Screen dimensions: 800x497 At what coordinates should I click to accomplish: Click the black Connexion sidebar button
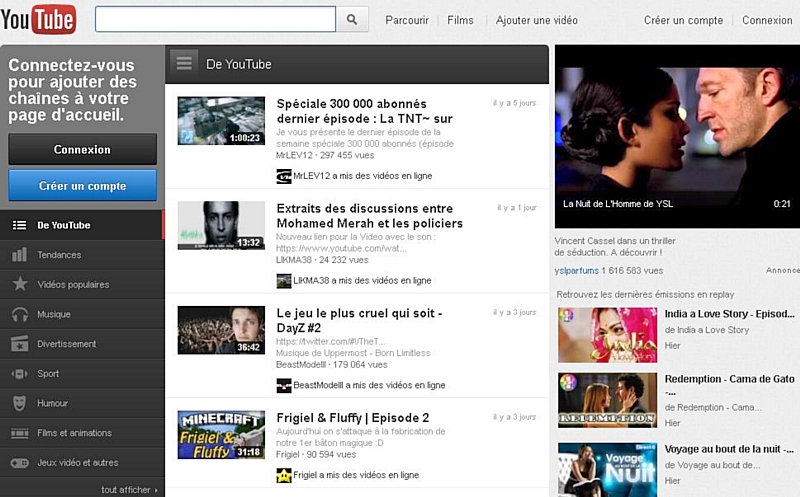point(82,150)
